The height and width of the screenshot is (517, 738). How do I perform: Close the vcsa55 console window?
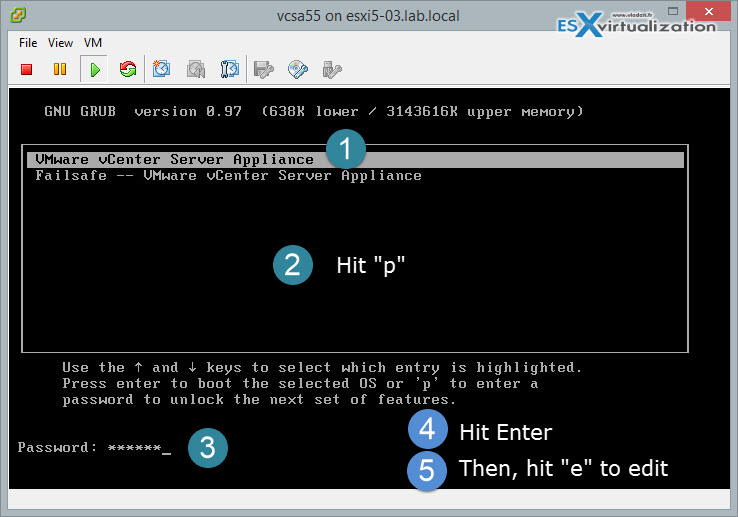click(x=708, y=11)
